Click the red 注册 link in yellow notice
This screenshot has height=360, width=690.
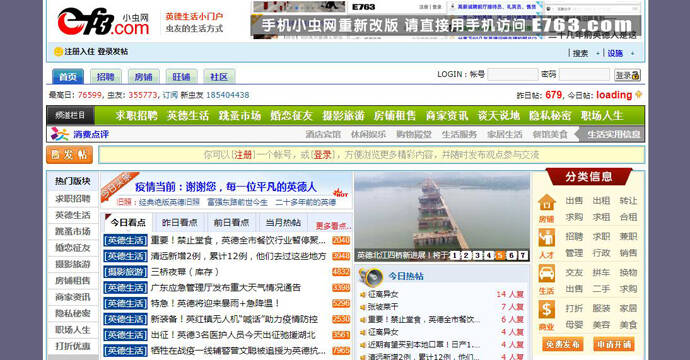(x=243, y=155)
